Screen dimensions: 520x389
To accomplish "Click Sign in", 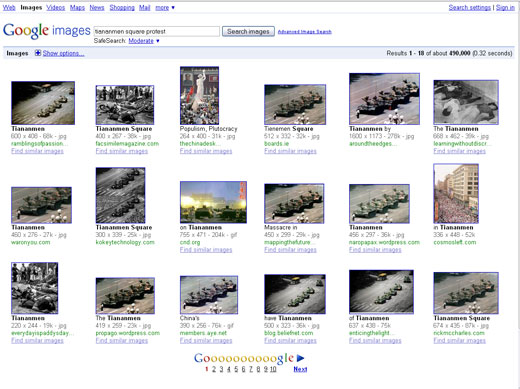I will (505, 7).
